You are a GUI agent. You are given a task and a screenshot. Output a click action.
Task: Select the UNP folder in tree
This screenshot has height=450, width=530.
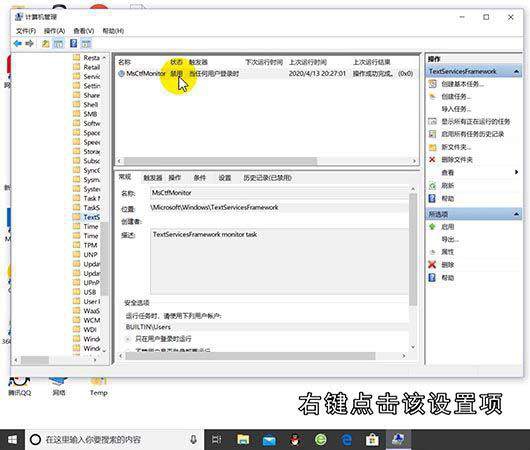tap(90, 255)
